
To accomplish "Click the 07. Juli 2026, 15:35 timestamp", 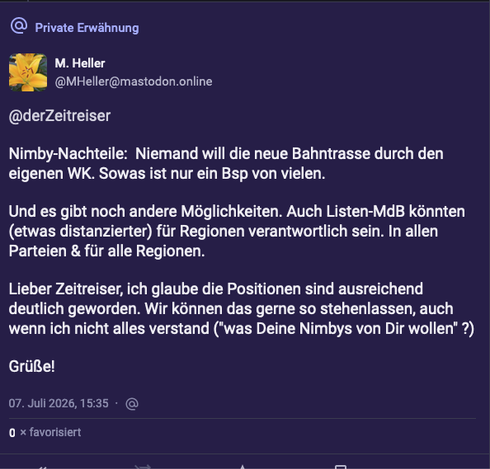I will click(59, 403).
